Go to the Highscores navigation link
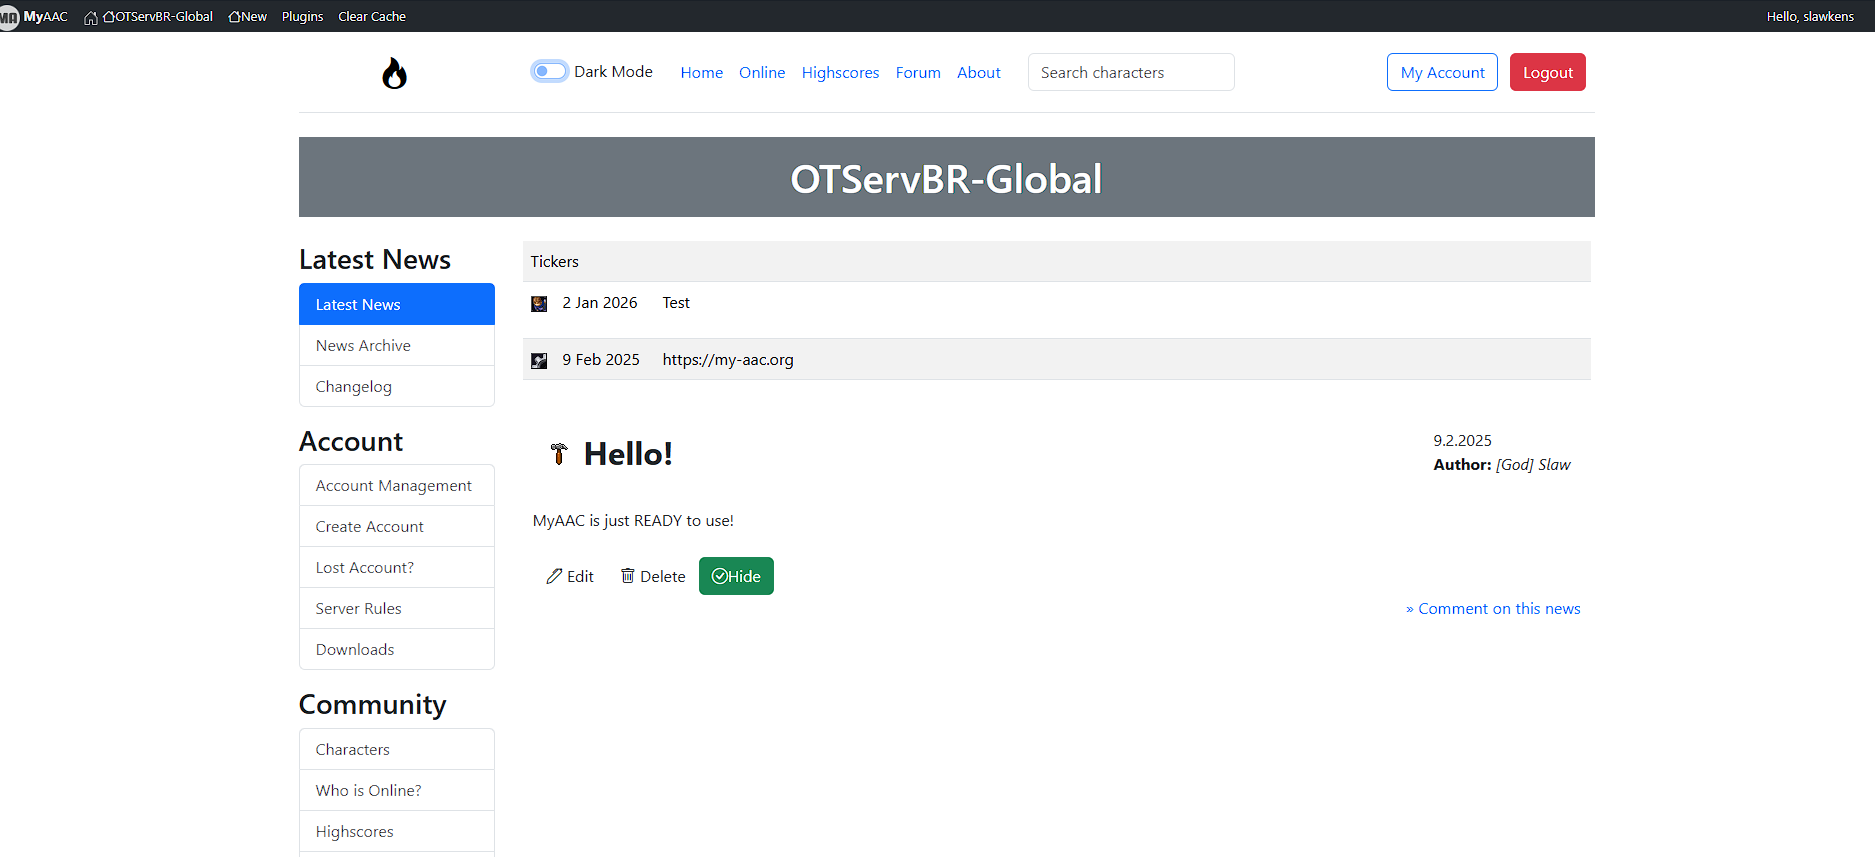Viewport: 1875px width, 857px height. (x=840, y=73)
